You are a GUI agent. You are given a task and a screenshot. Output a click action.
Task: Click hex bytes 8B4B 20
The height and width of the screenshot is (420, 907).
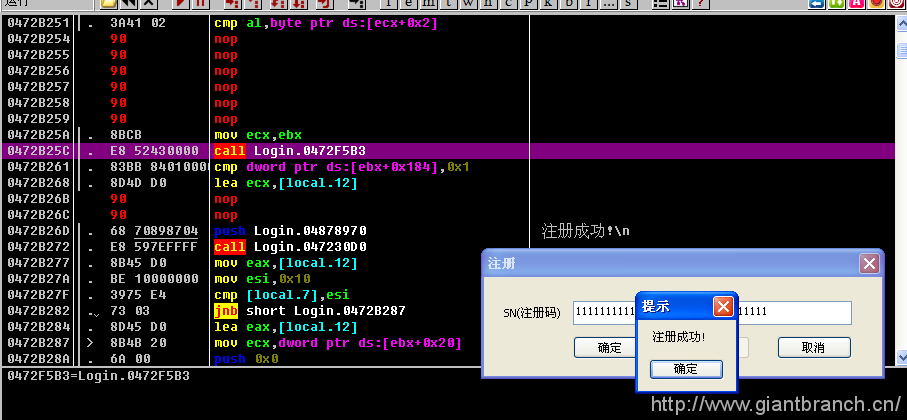pyautogui.click(x=138, y=343)
